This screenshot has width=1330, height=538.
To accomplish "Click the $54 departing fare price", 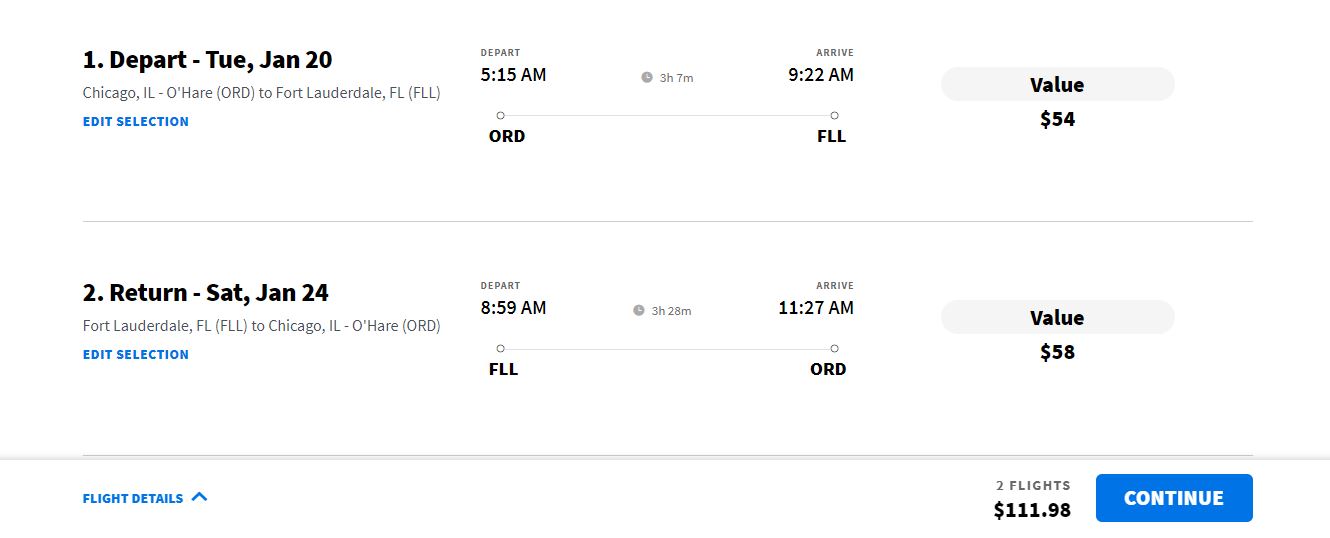I will (x=1057, y=119).
